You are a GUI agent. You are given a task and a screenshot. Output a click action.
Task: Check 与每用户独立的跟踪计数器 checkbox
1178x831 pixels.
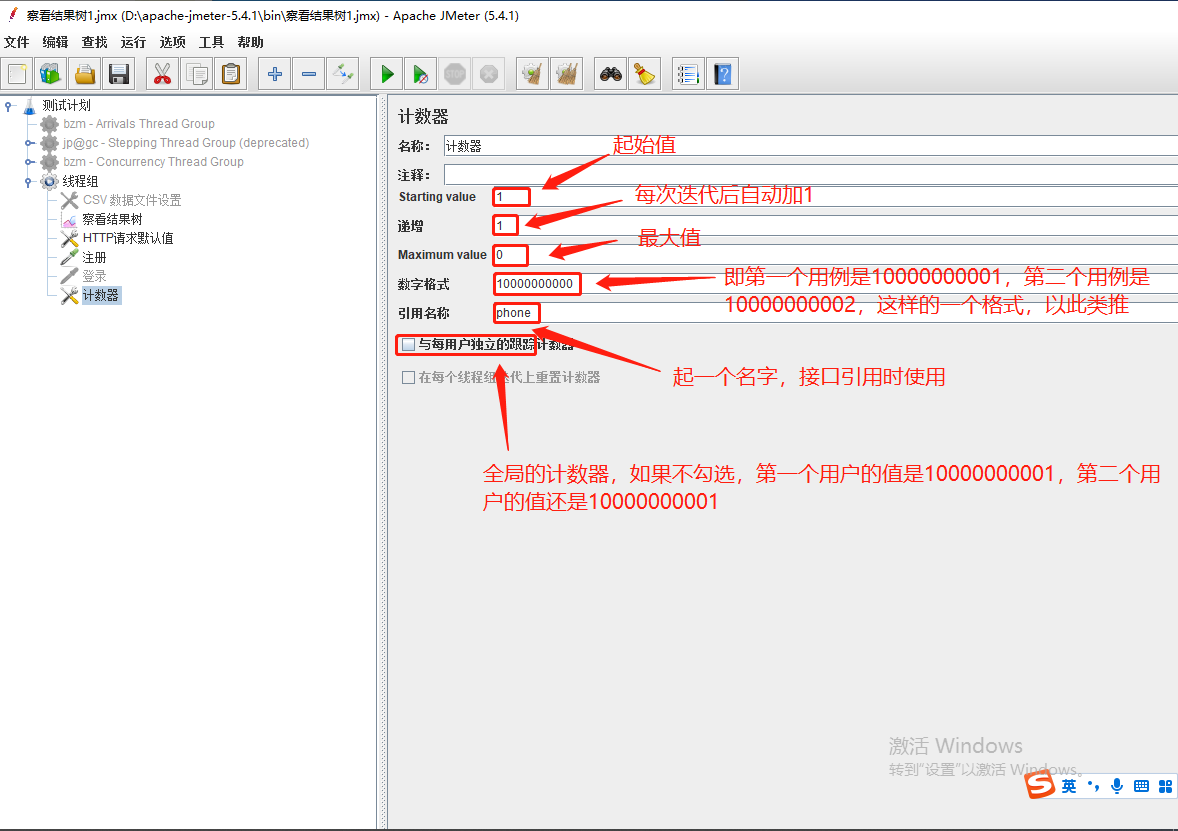coord(409,345)
